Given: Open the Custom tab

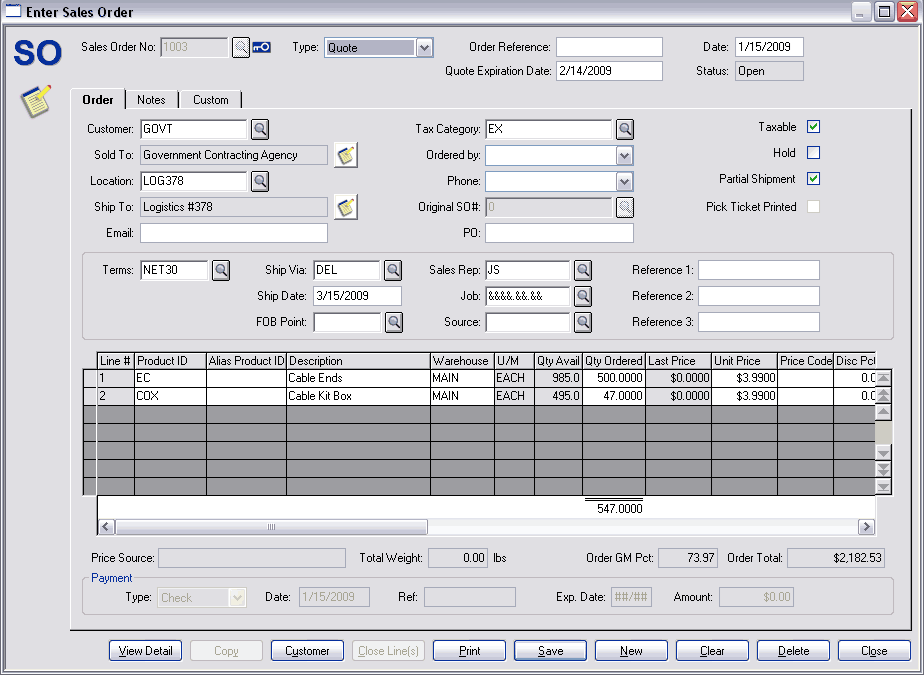Looking at the screenshot, I should point(210,100).
